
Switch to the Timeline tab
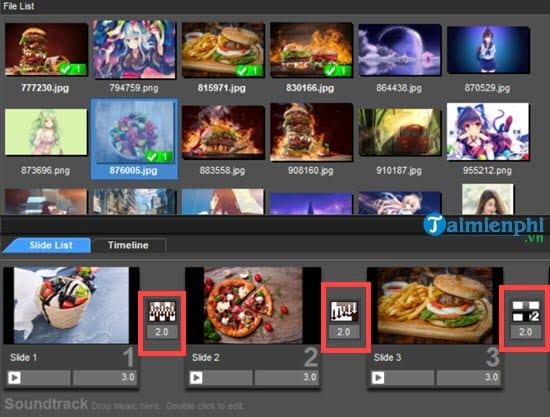(128, 245)
